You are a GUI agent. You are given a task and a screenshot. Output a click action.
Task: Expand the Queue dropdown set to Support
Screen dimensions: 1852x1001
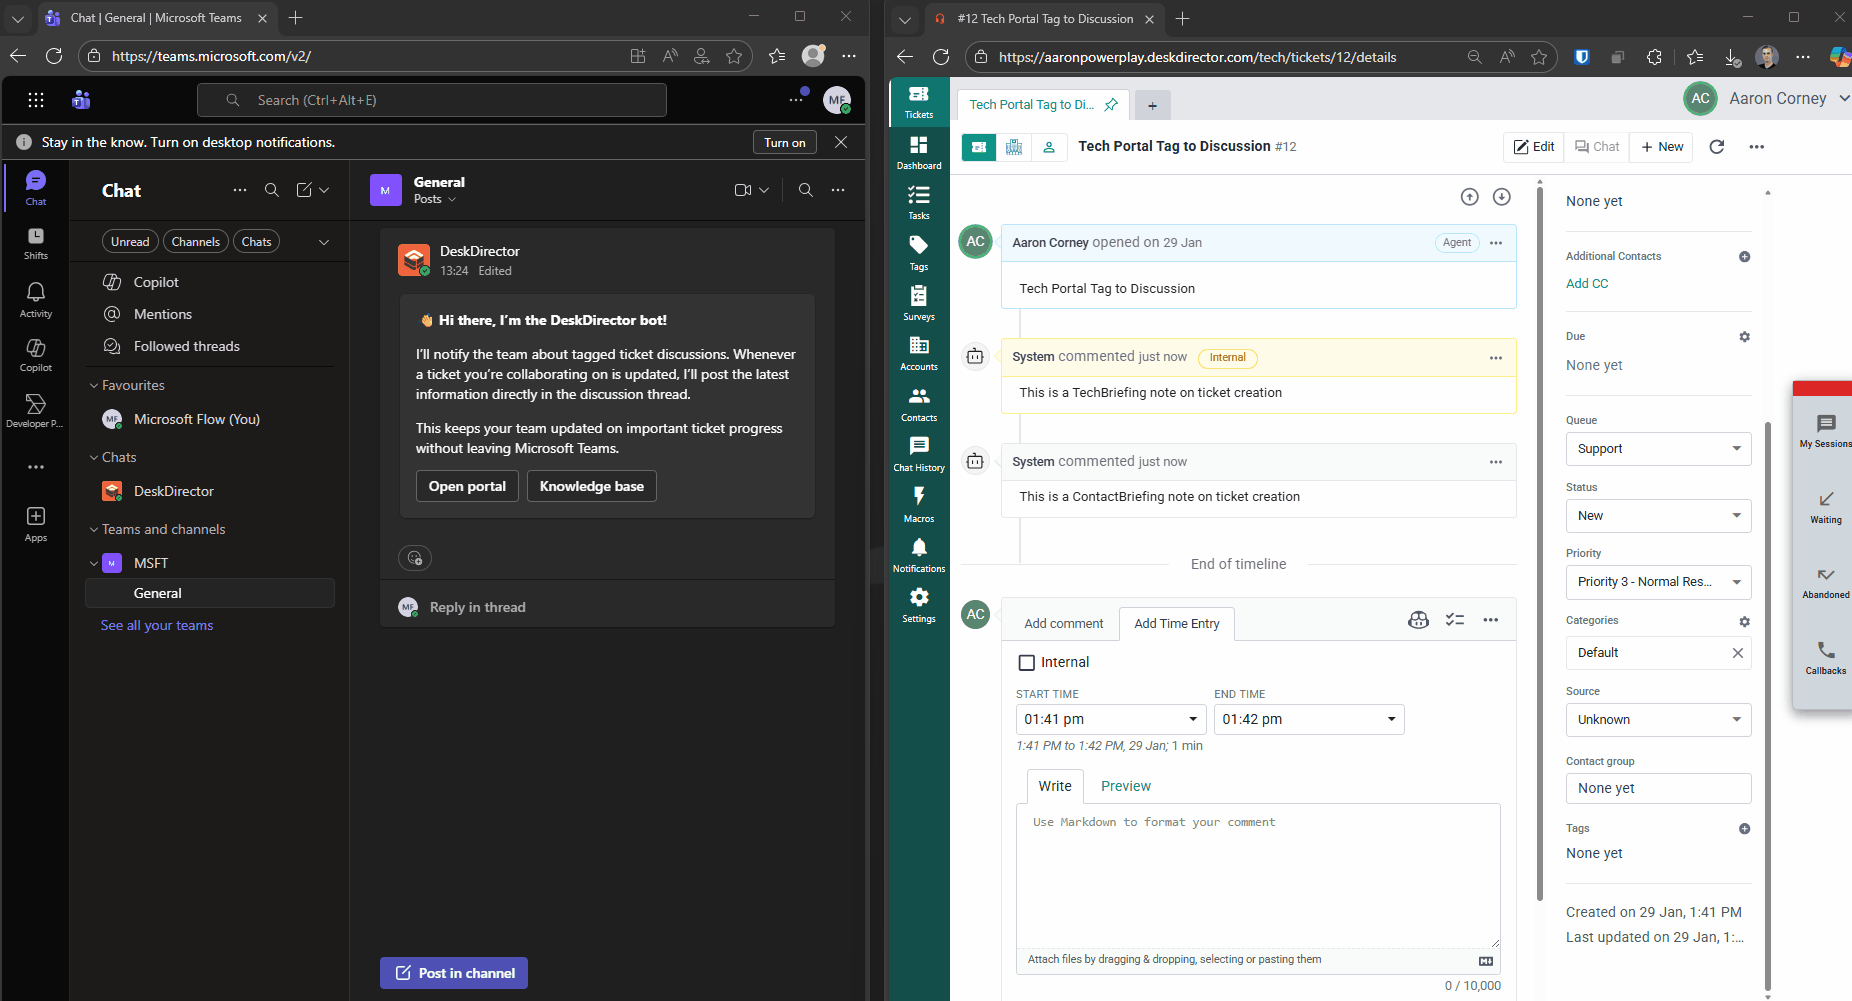[1657, 449]
